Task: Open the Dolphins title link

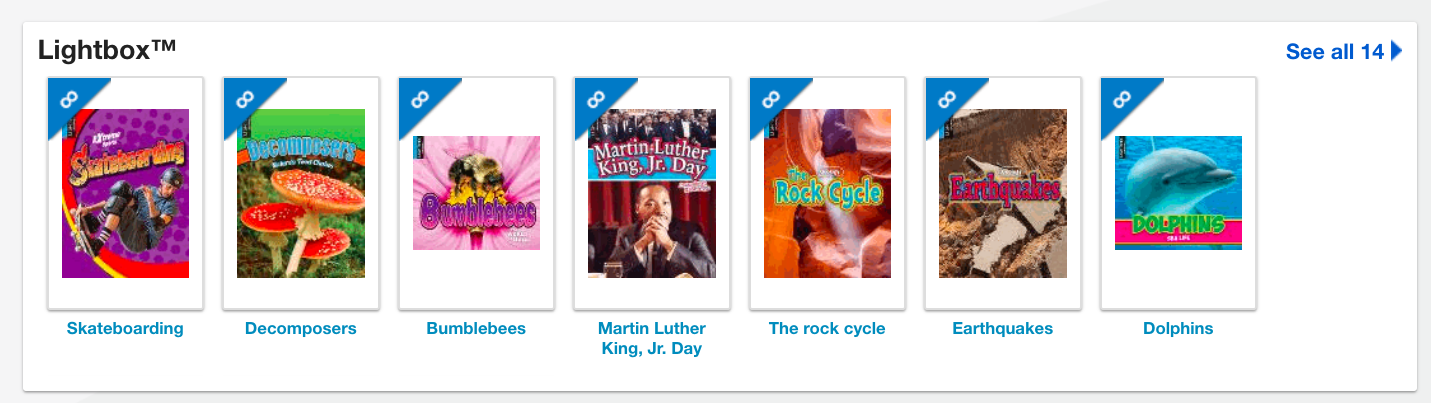Action: [x=1178, y=328]
